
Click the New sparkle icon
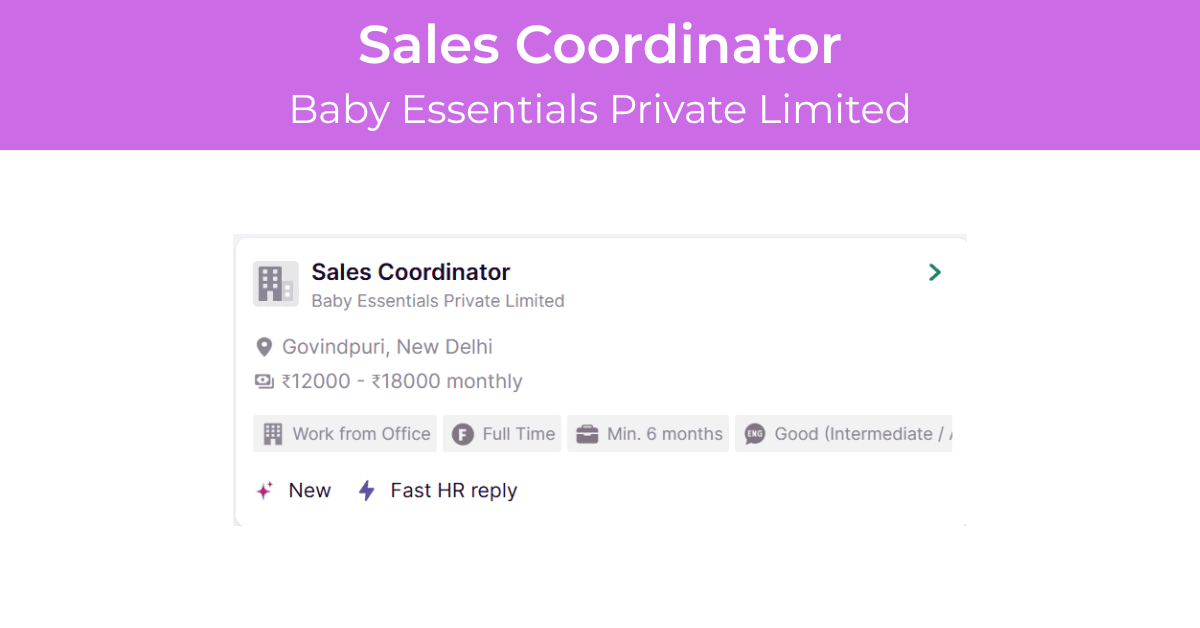264,490
